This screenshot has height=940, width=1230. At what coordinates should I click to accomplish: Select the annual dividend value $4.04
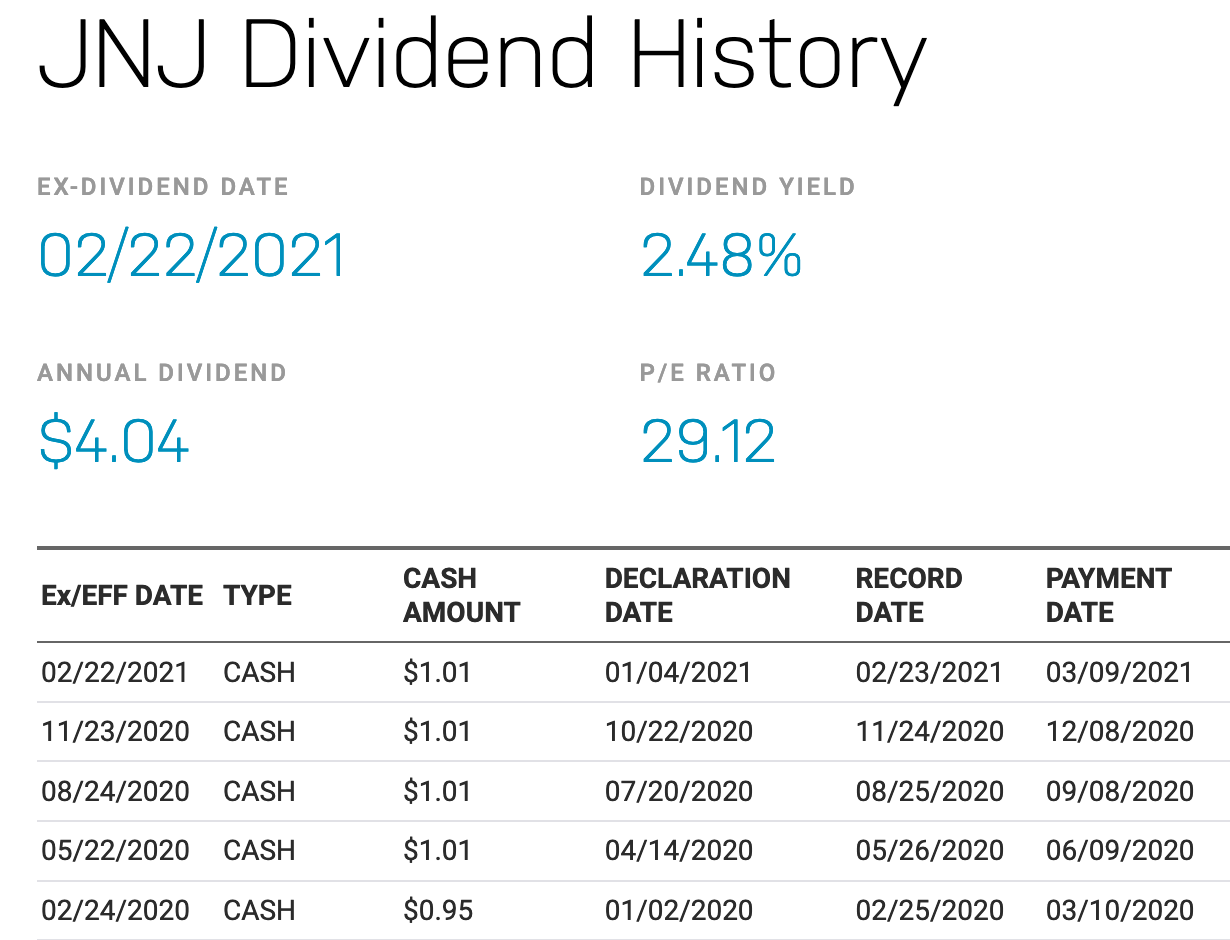point(114,441)
